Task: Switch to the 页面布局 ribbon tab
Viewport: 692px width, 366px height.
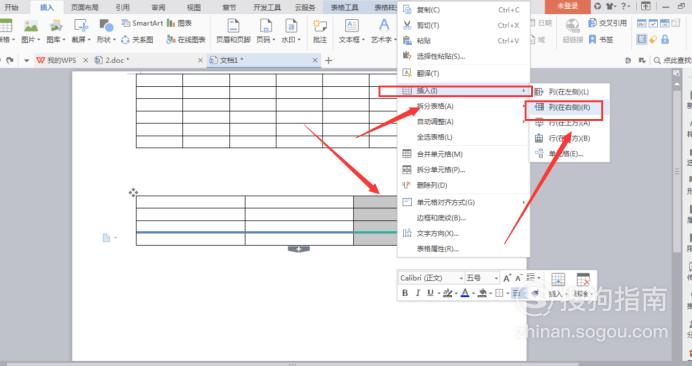Action: [x=85, y=7]
